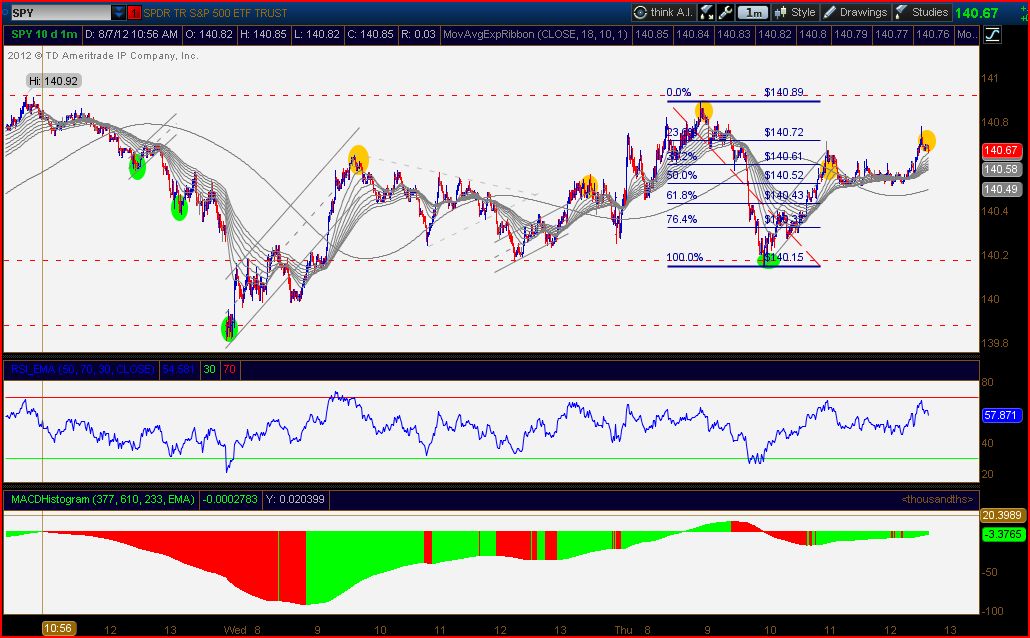Open the Drawings menu
1030x638 pixels.
(855, 12)
